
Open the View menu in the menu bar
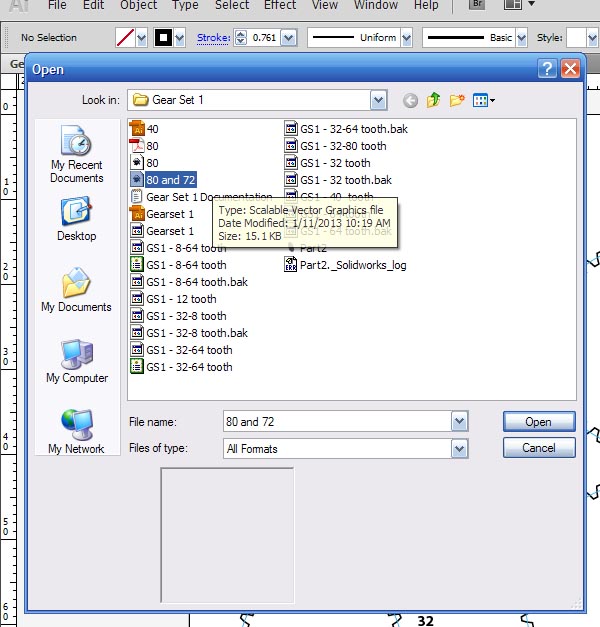(325, 5)
